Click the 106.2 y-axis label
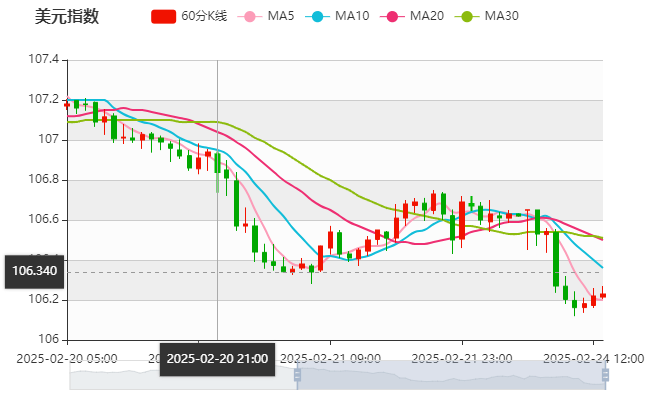The image size is (670, 400). [x=44, y=299]
